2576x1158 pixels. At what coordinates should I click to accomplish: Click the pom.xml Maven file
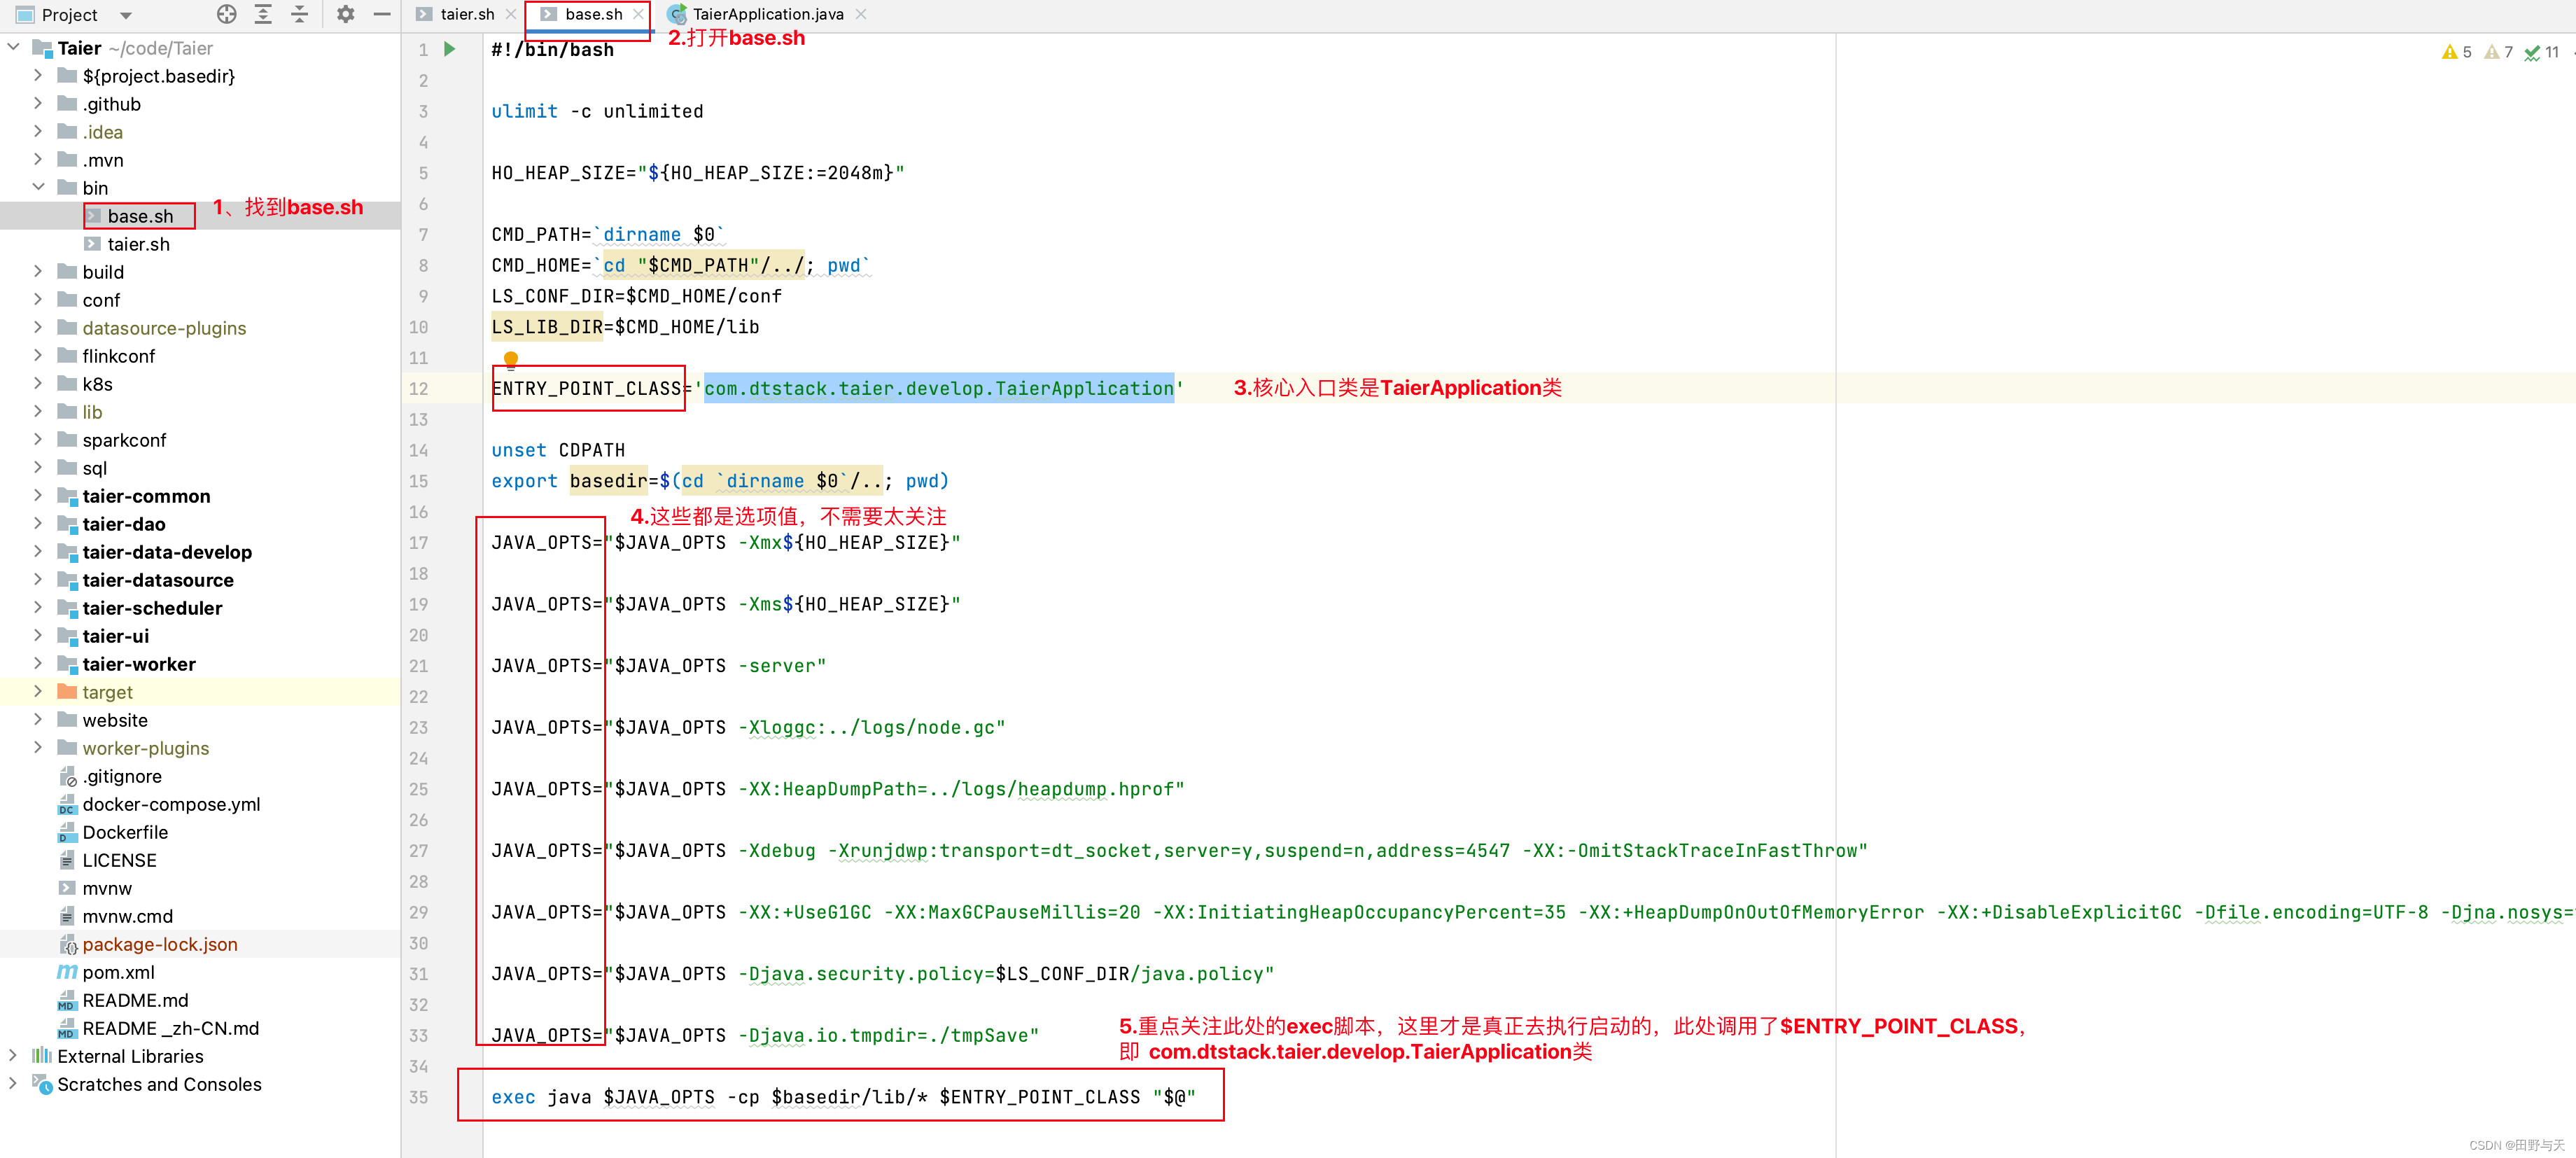118,972
